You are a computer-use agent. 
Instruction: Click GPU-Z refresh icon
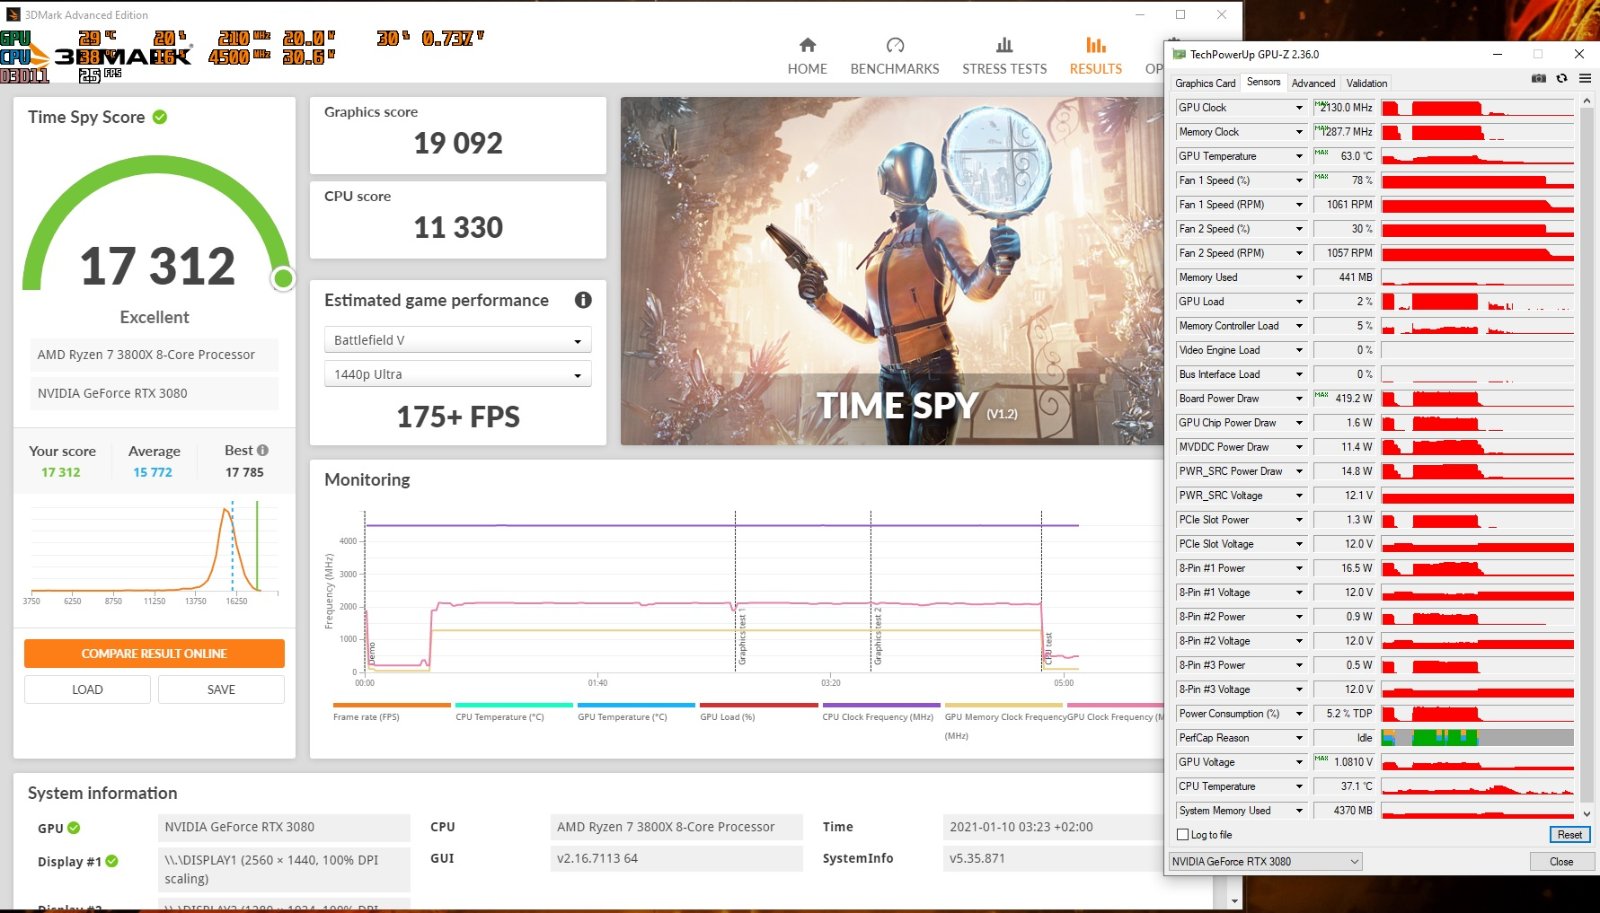pos(1562,78)
